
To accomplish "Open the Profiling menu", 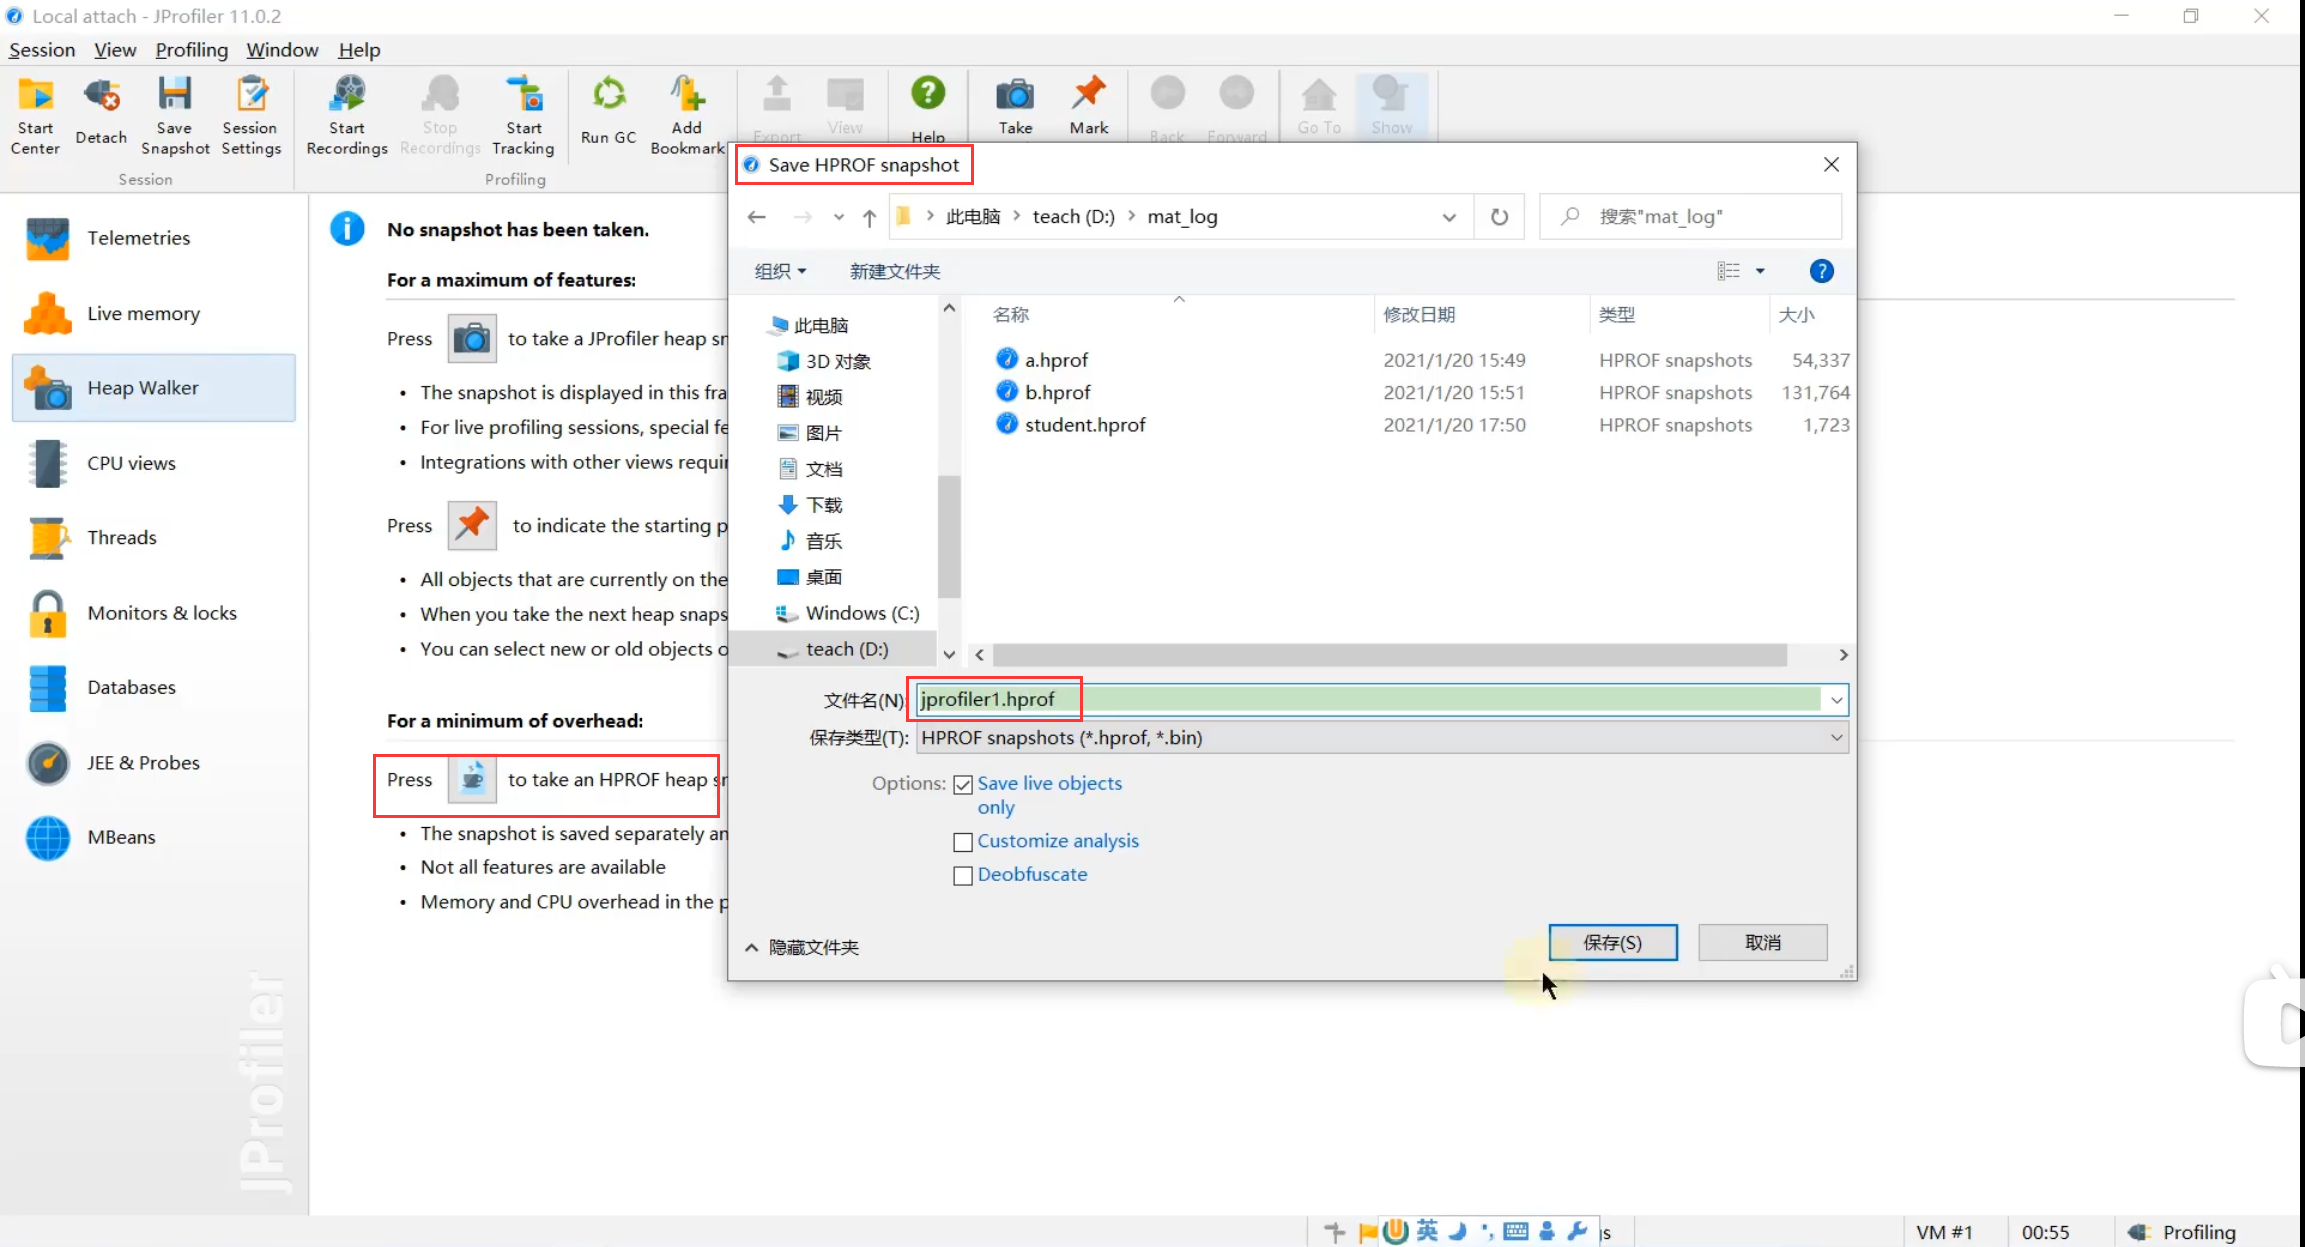I will [x=190, y=51].
